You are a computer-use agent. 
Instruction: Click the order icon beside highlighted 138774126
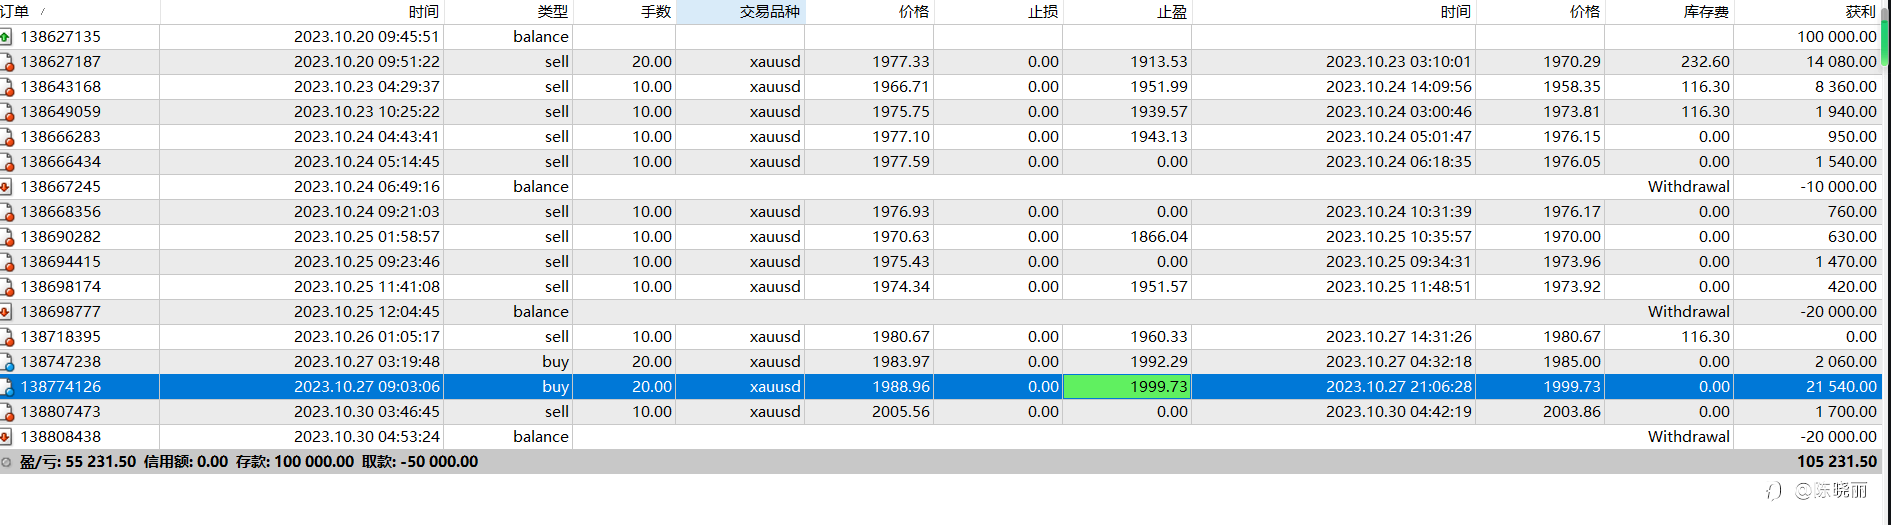click(6, 387)
